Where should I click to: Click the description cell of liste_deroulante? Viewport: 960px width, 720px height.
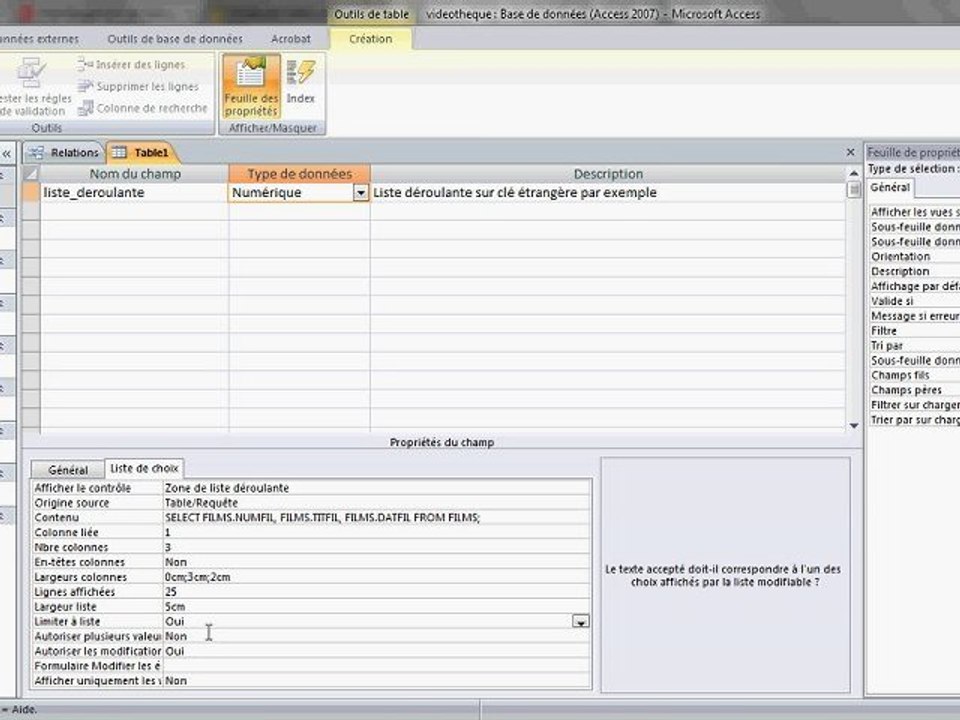tap(607, 192)
